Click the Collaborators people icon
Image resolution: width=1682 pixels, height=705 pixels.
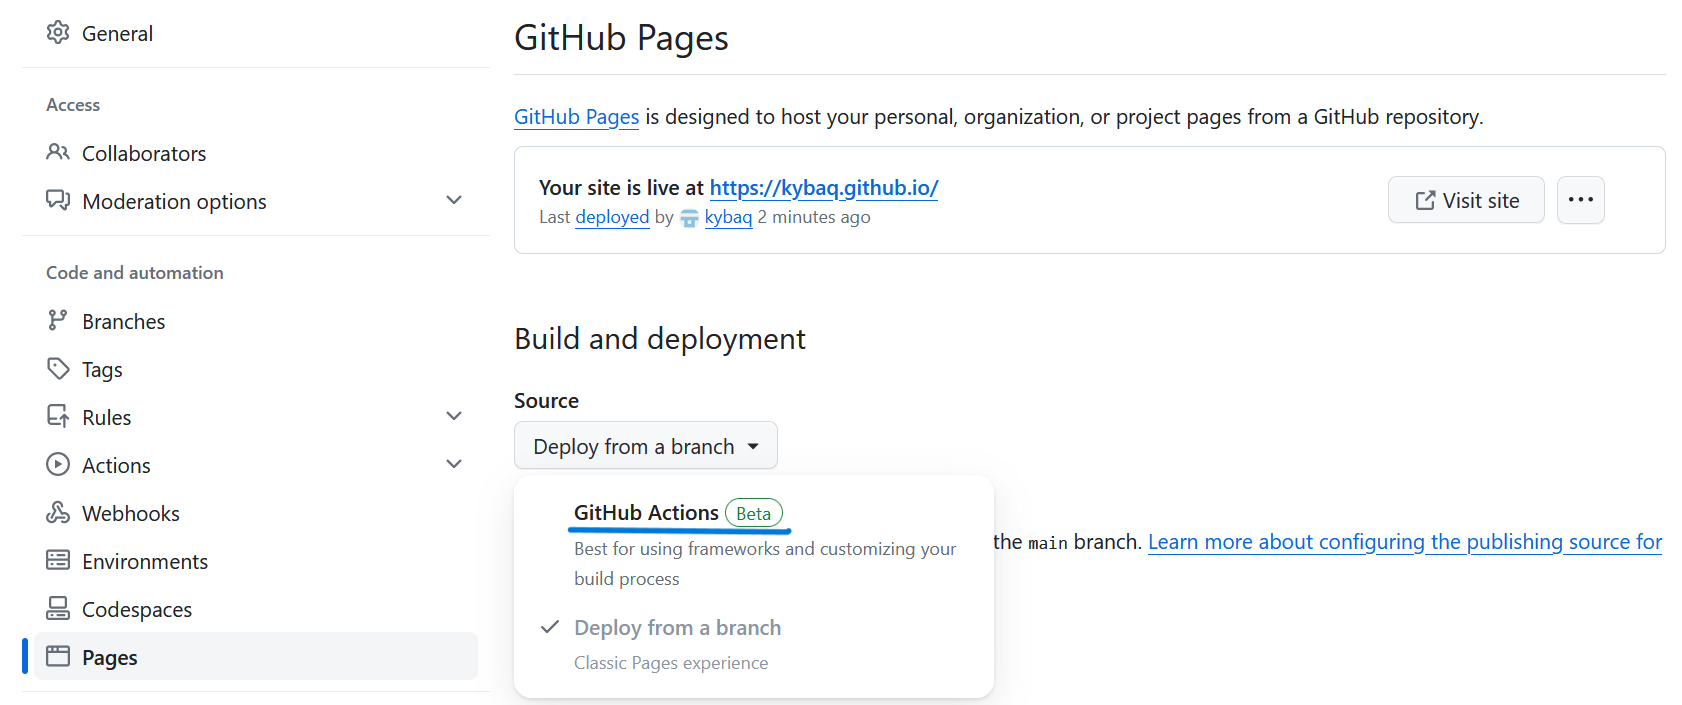(58, 153)
